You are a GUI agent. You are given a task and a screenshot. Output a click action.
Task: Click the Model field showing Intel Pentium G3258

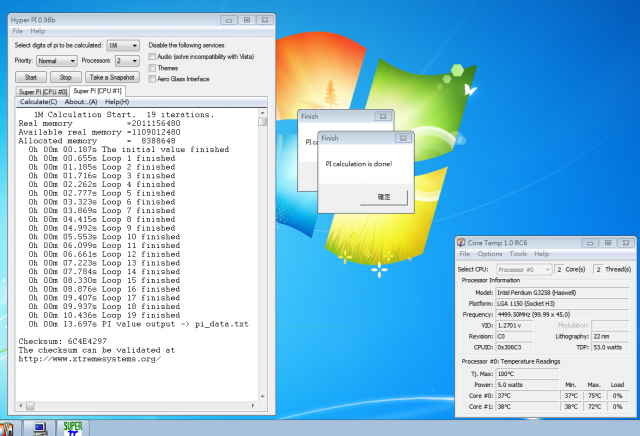coord(562,293)
